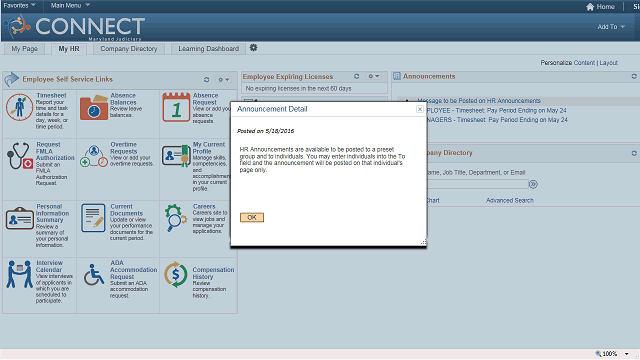Click 'No expiring licenses in the next 60 days'

click(x=298, y=89)
